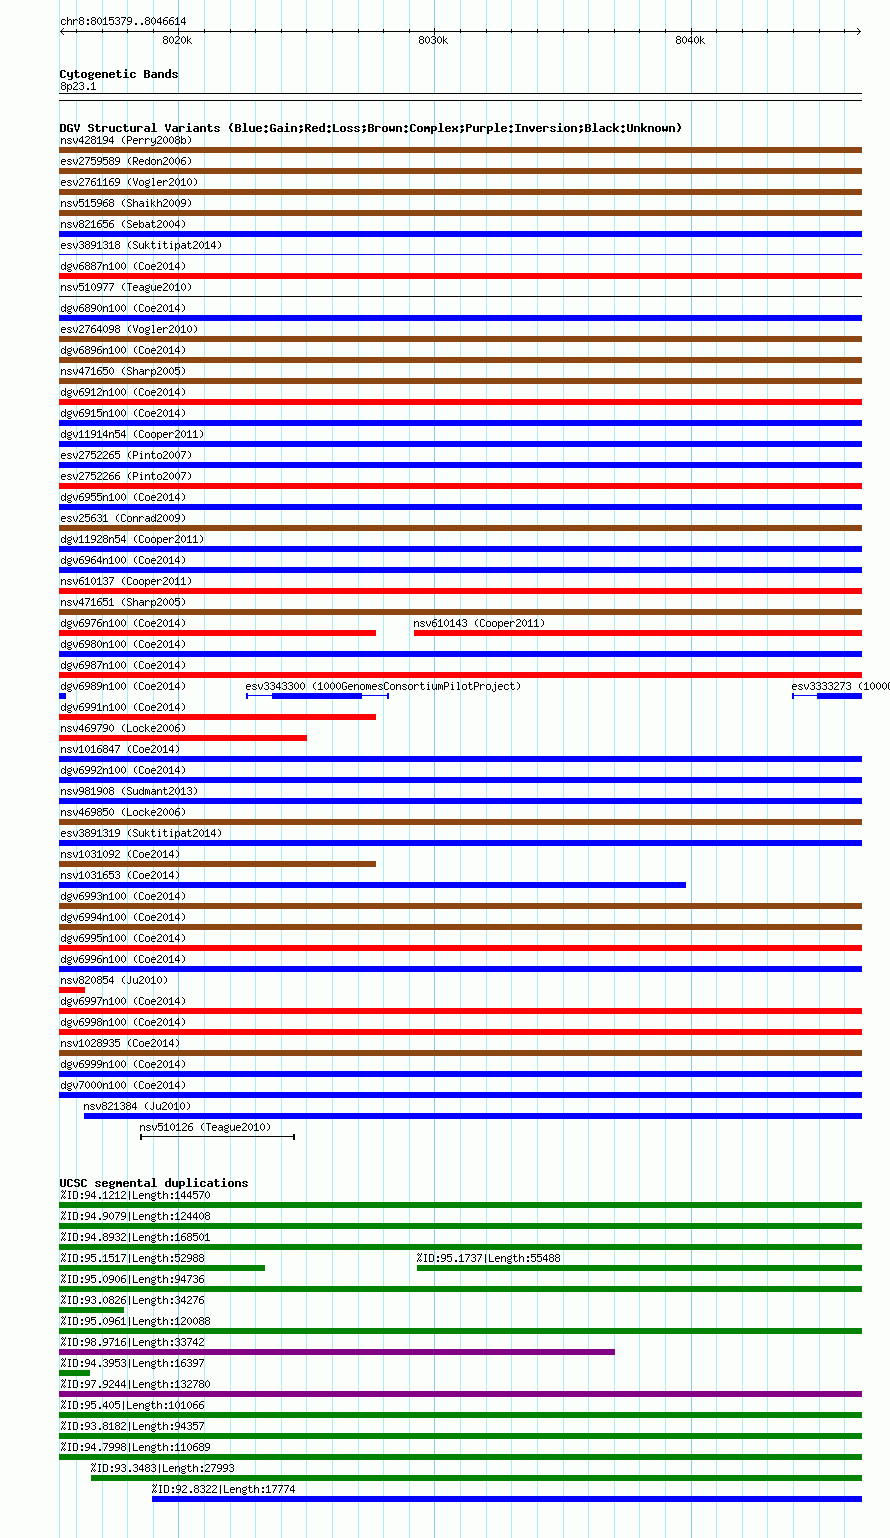
Task: Select %ID:95.0906|Length:94736 duplication label
Action: pyautogui.click(x=132, y=1279)
